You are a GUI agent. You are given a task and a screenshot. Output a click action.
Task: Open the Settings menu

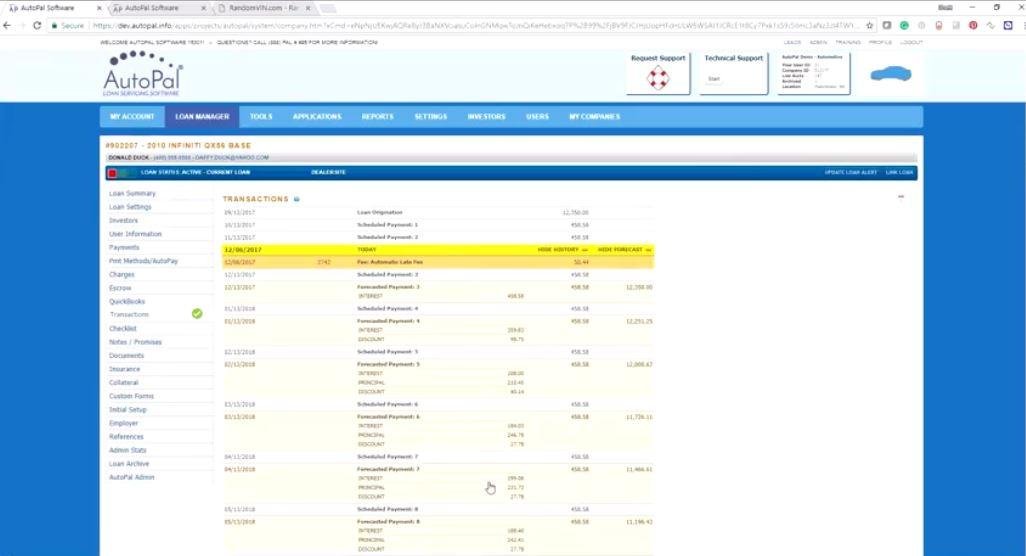point(431,116)
